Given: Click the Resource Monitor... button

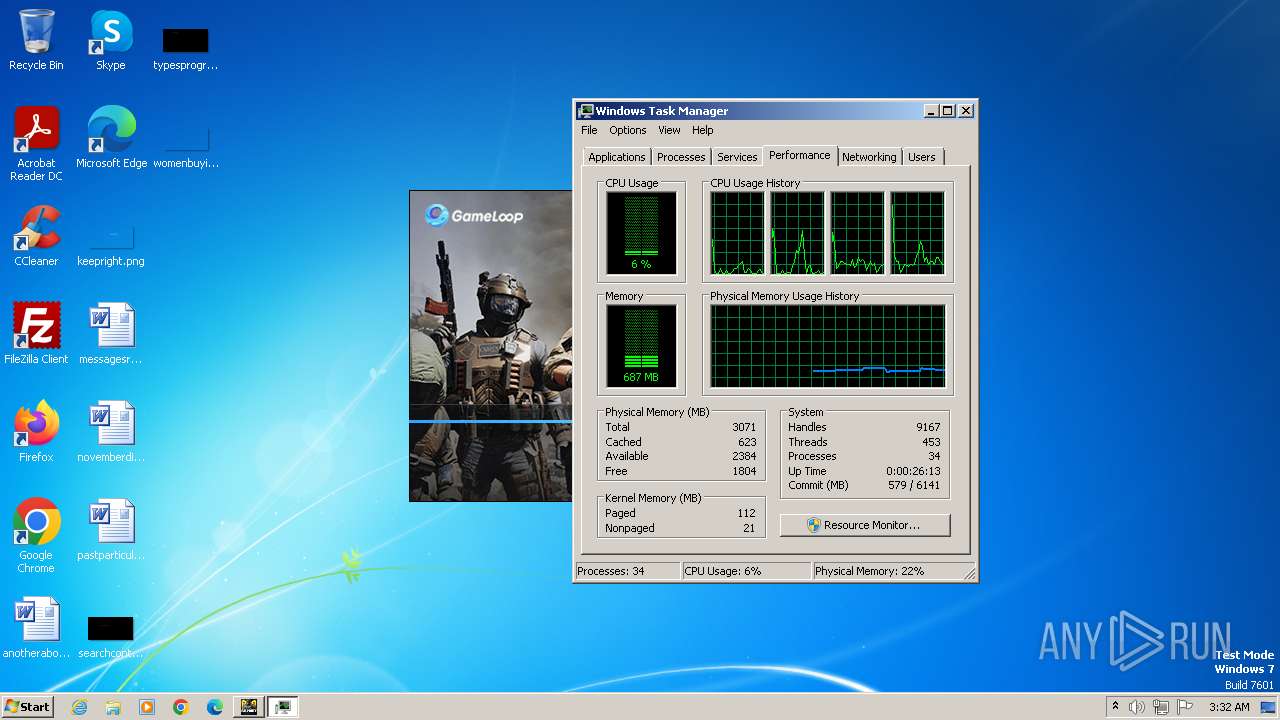Looking at the screenshot, I should (865, 525).
